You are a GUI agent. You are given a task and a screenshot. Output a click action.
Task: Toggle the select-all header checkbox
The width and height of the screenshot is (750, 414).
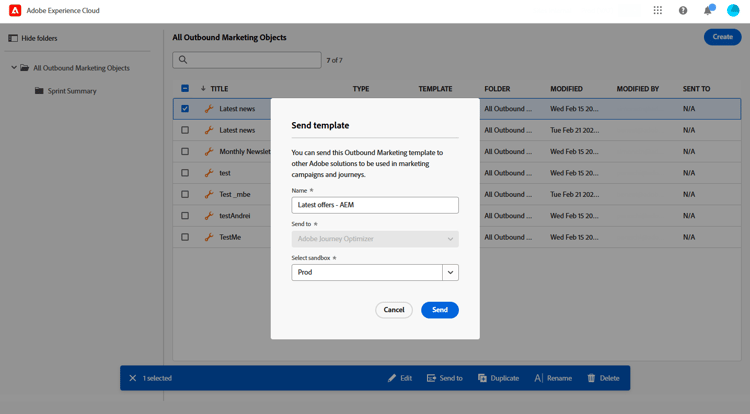point(185,88)
